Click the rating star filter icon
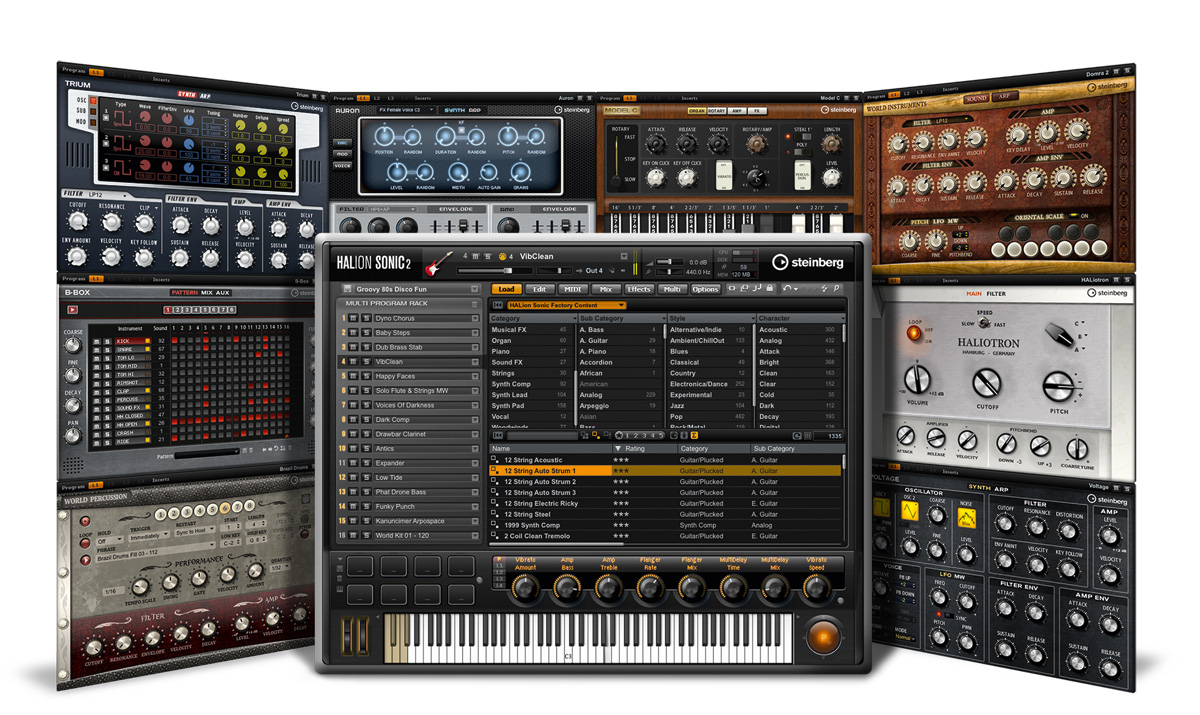 pos(619,435)
